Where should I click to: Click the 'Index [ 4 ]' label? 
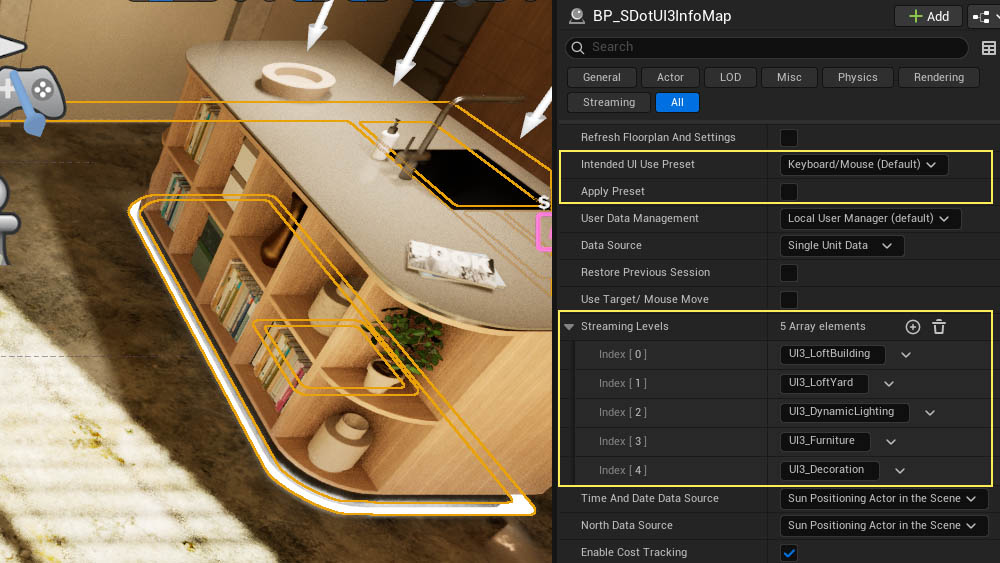(622, 471)
